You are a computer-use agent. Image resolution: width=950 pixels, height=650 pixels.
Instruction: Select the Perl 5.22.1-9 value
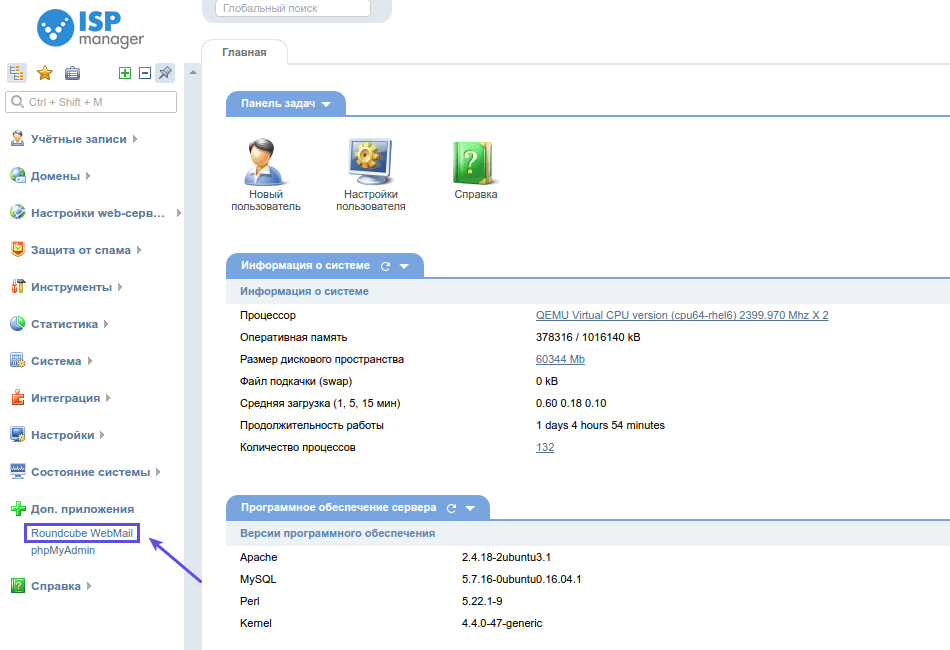point(482,602)
